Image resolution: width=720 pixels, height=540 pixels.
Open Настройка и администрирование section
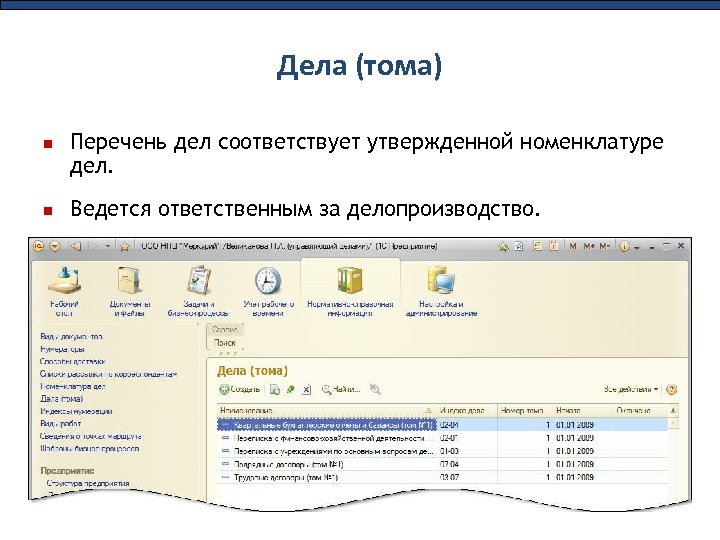[x=441, y=292]
